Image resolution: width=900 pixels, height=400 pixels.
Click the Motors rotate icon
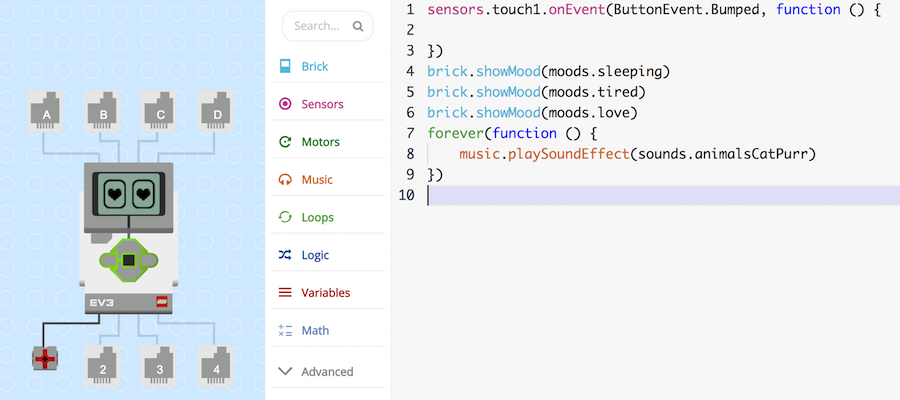pos(285,142)
